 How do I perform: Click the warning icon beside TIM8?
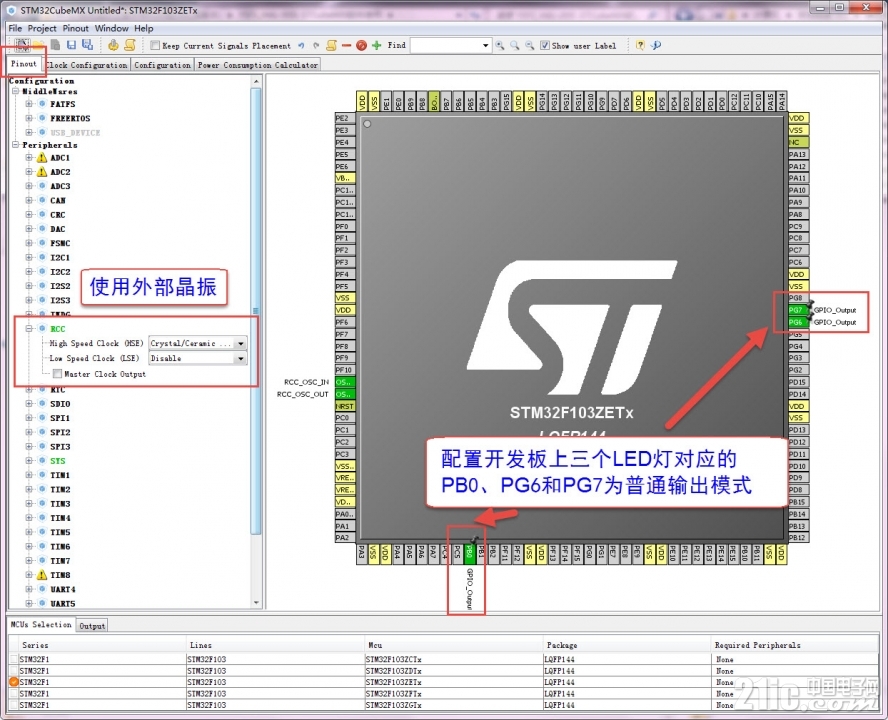coord(42,575)
